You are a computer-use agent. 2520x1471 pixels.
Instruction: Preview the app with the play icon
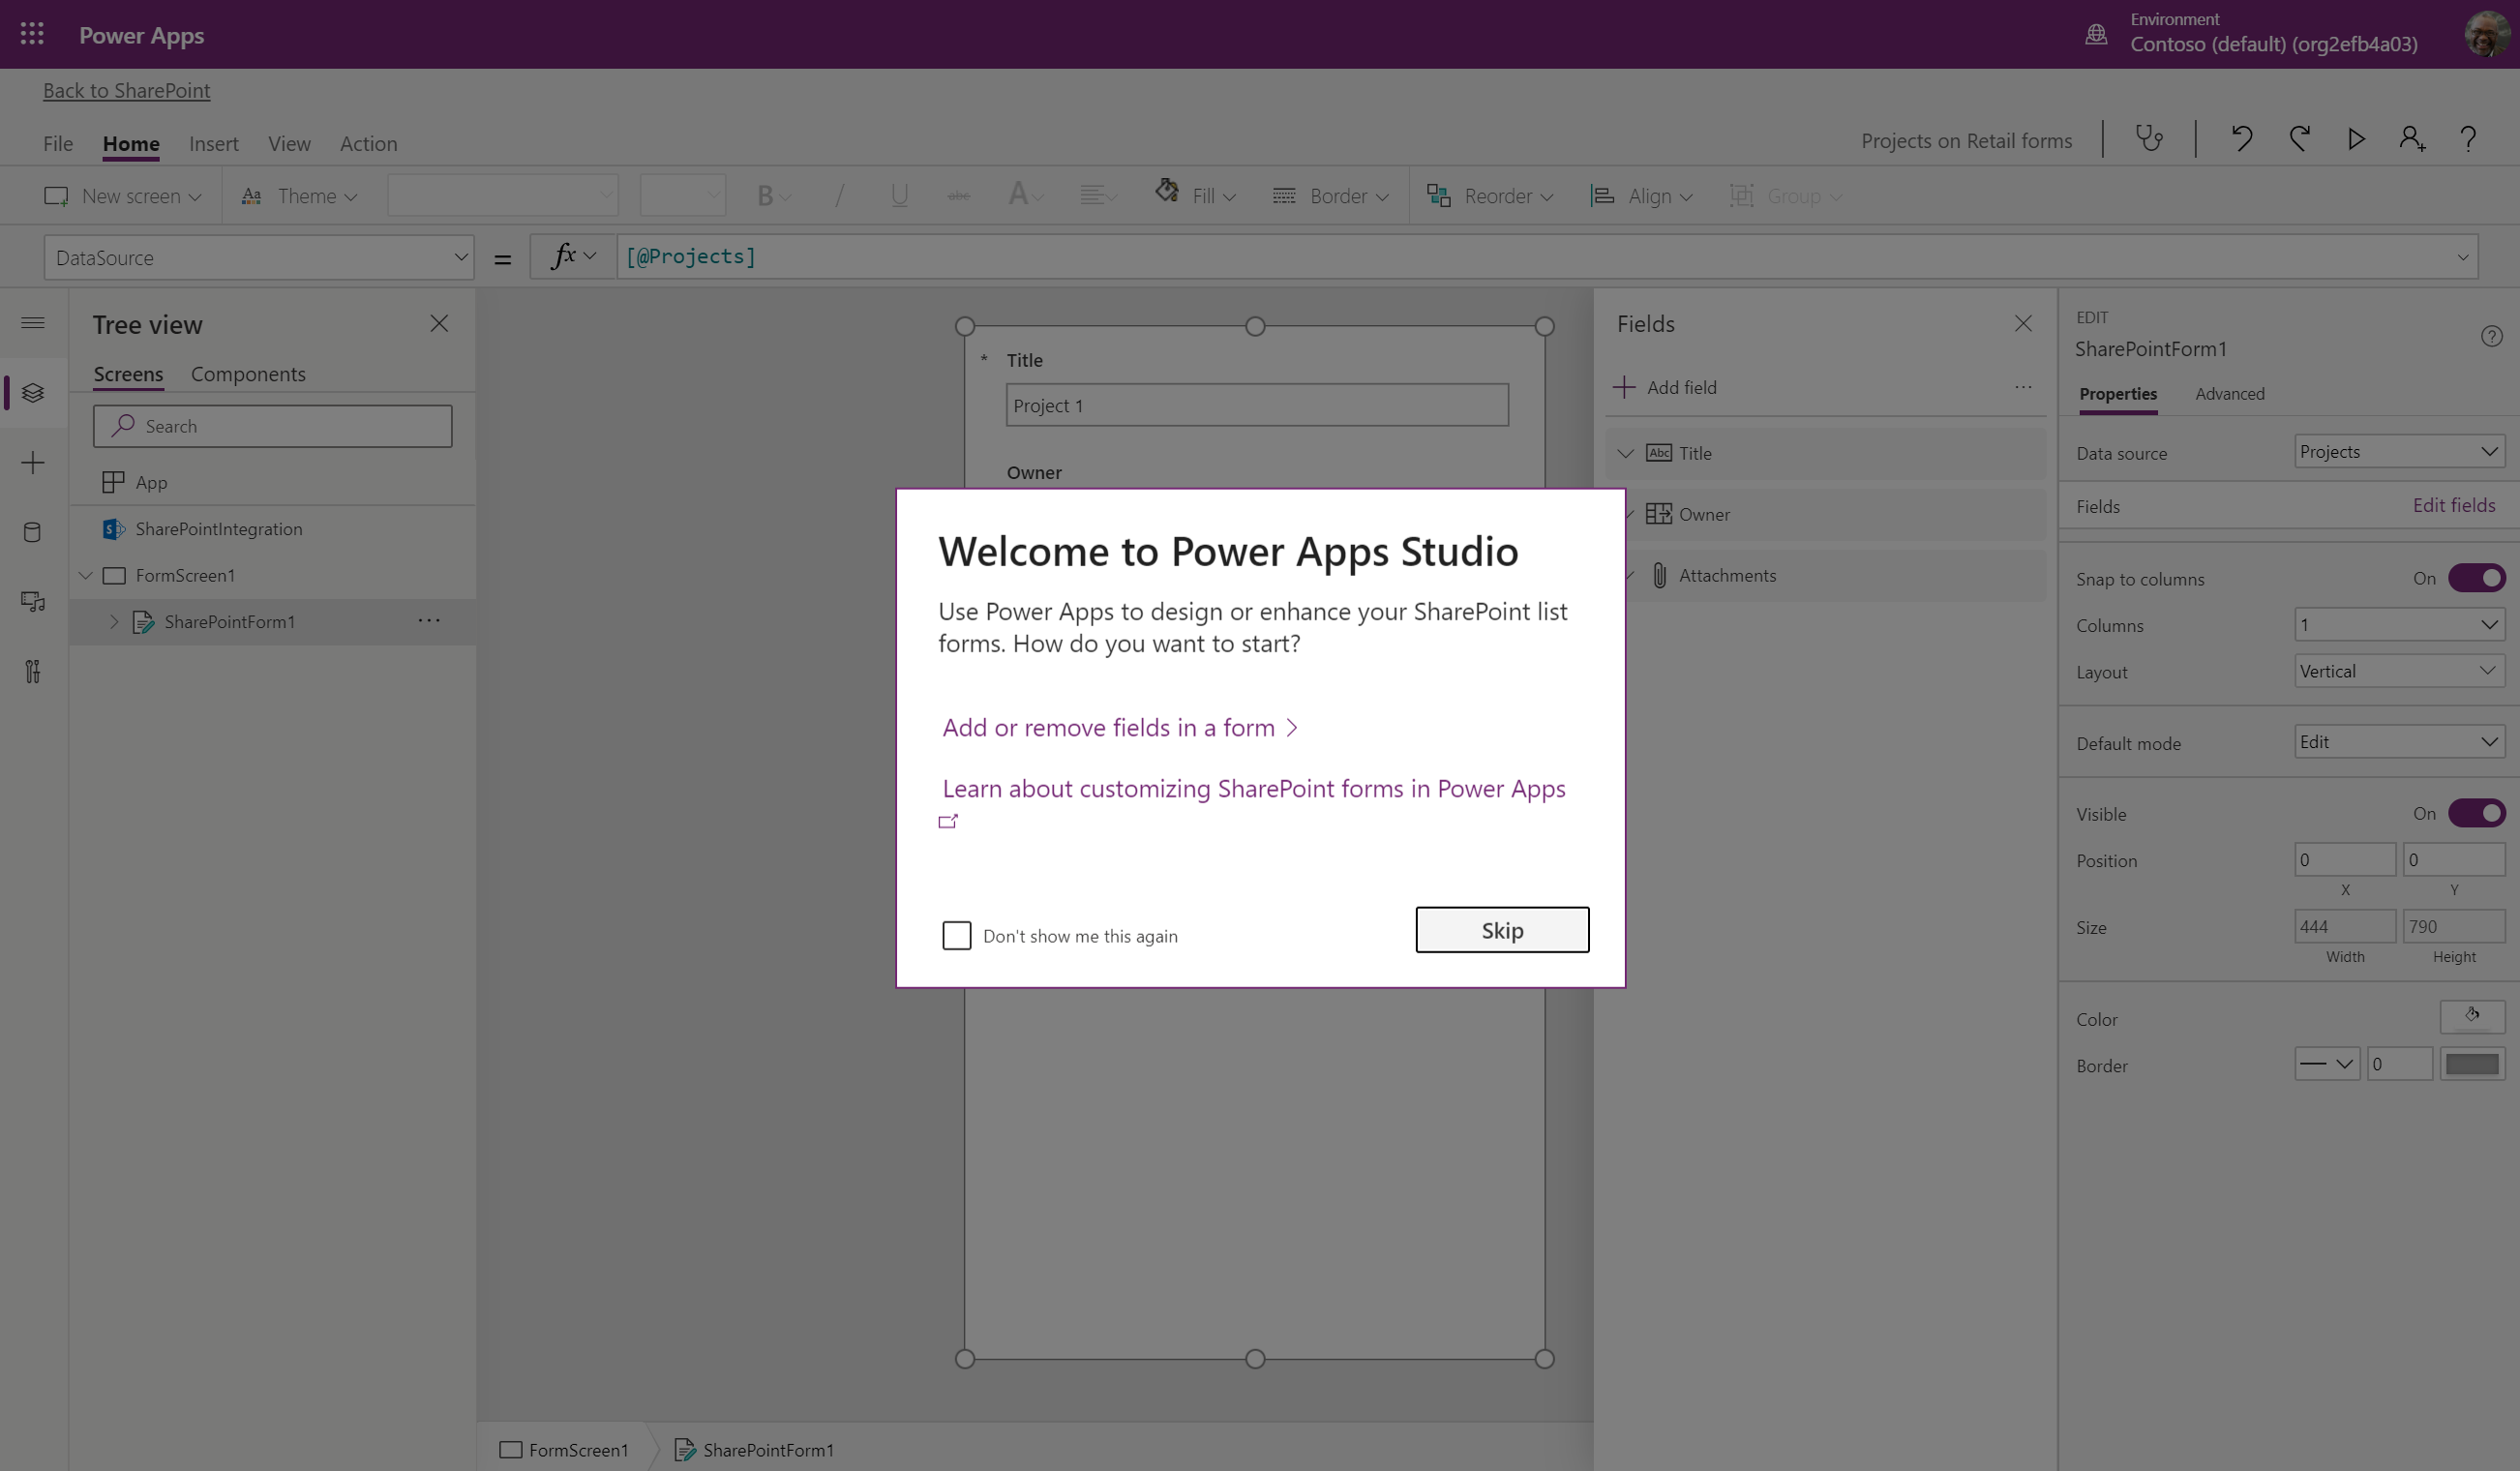click(x=2356, y=139)
